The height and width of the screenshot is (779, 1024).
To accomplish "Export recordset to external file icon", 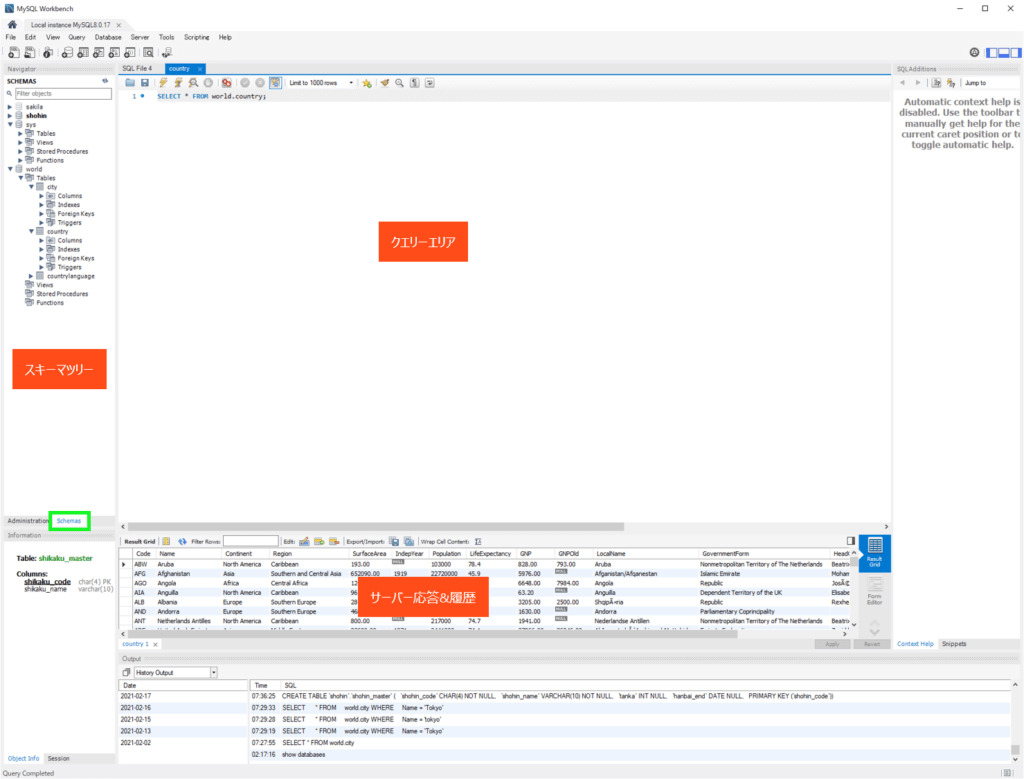I will (394, 541).
